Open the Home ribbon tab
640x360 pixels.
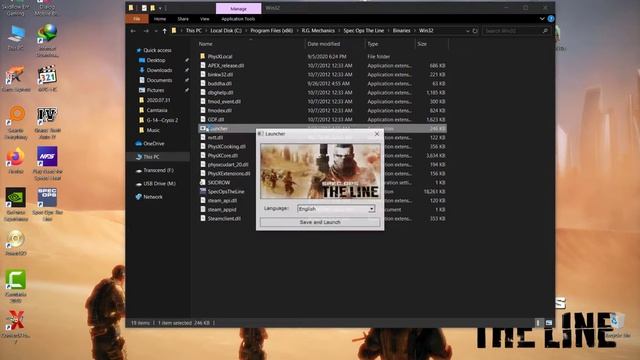[160, 19]
